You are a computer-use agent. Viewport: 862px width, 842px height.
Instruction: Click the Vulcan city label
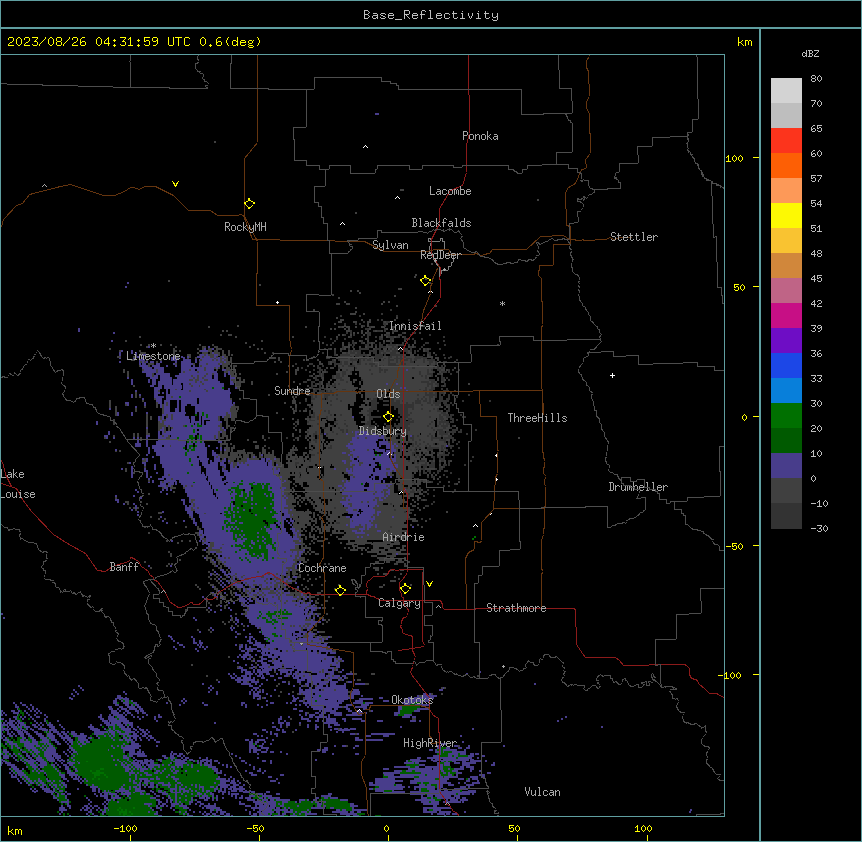pos(542,792)
